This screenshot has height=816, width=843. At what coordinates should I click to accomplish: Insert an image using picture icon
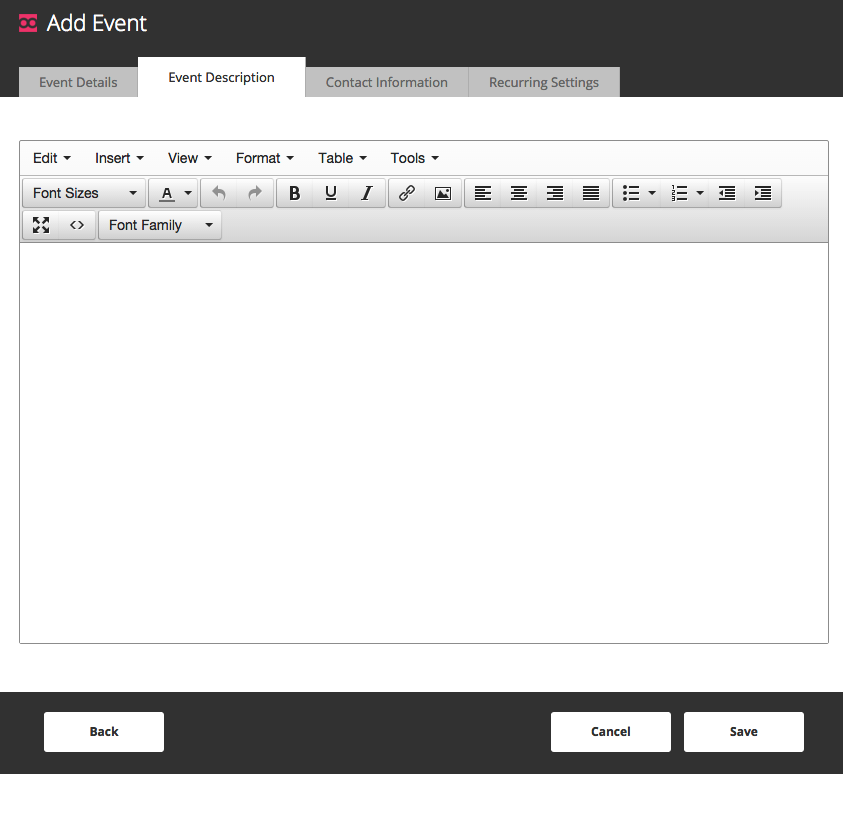point(442,193)
